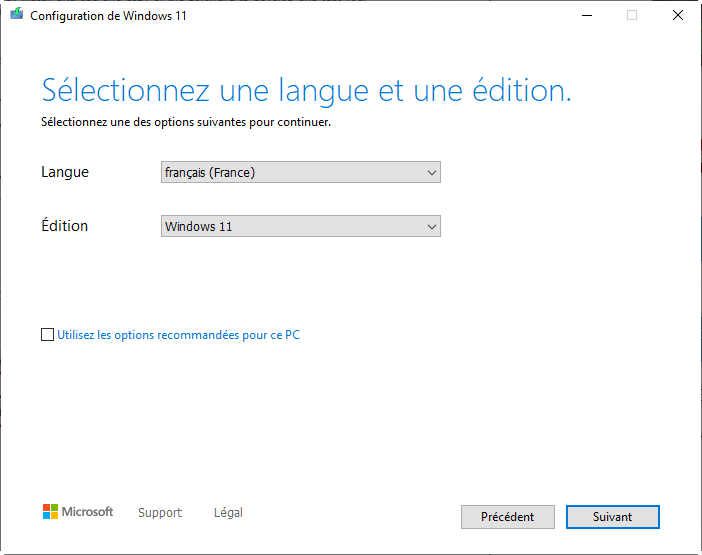Go back with the Précédent button
The height and width of the screenshot is (555, 702).
point(507,517)
